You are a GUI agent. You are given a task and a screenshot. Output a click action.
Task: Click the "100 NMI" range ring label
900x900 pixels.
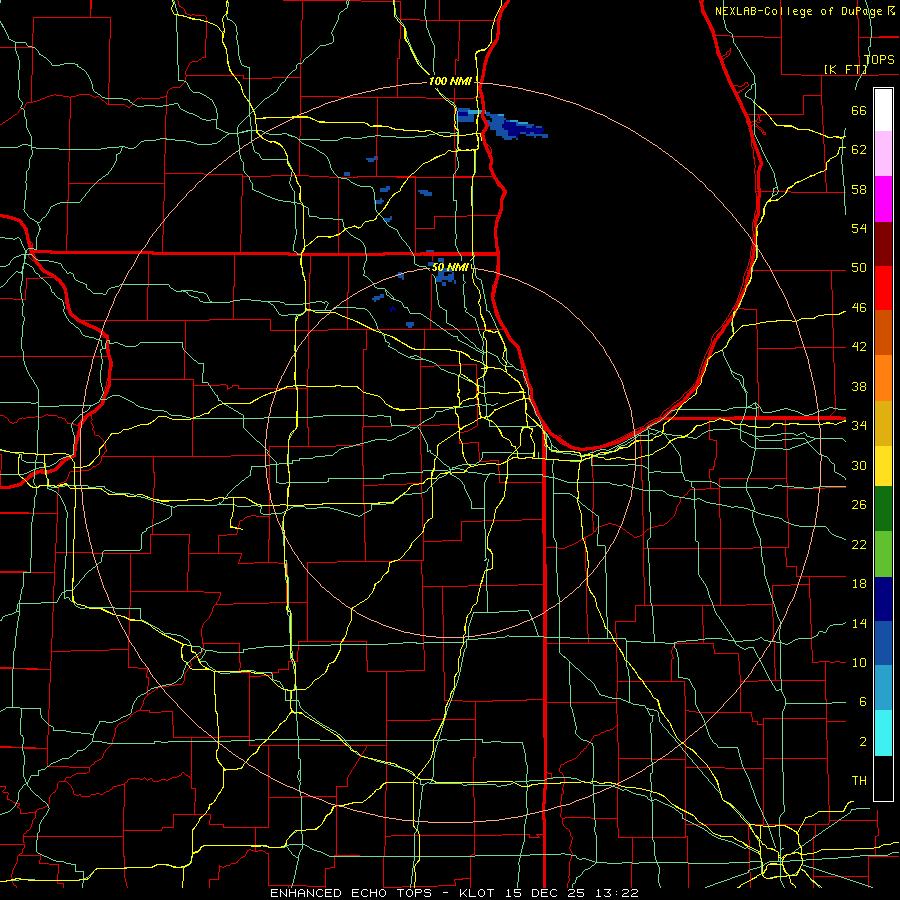coord(450,81)
